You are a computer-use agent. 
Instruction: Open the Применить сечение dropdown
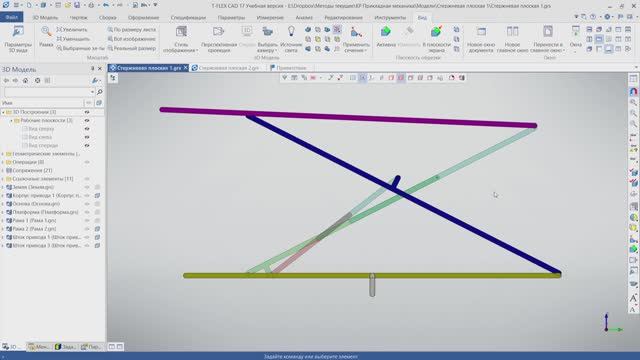tap(356, 39)
